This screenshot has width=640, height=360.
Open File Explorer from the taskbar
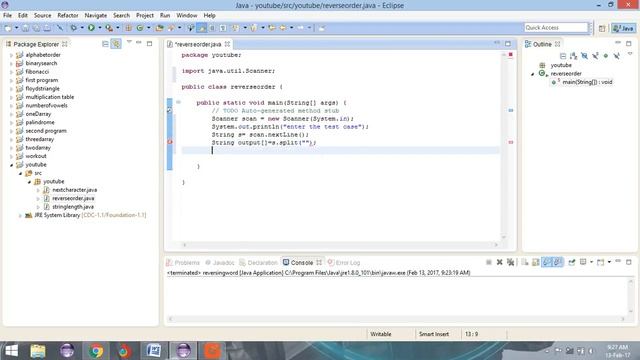click(38, 351)
